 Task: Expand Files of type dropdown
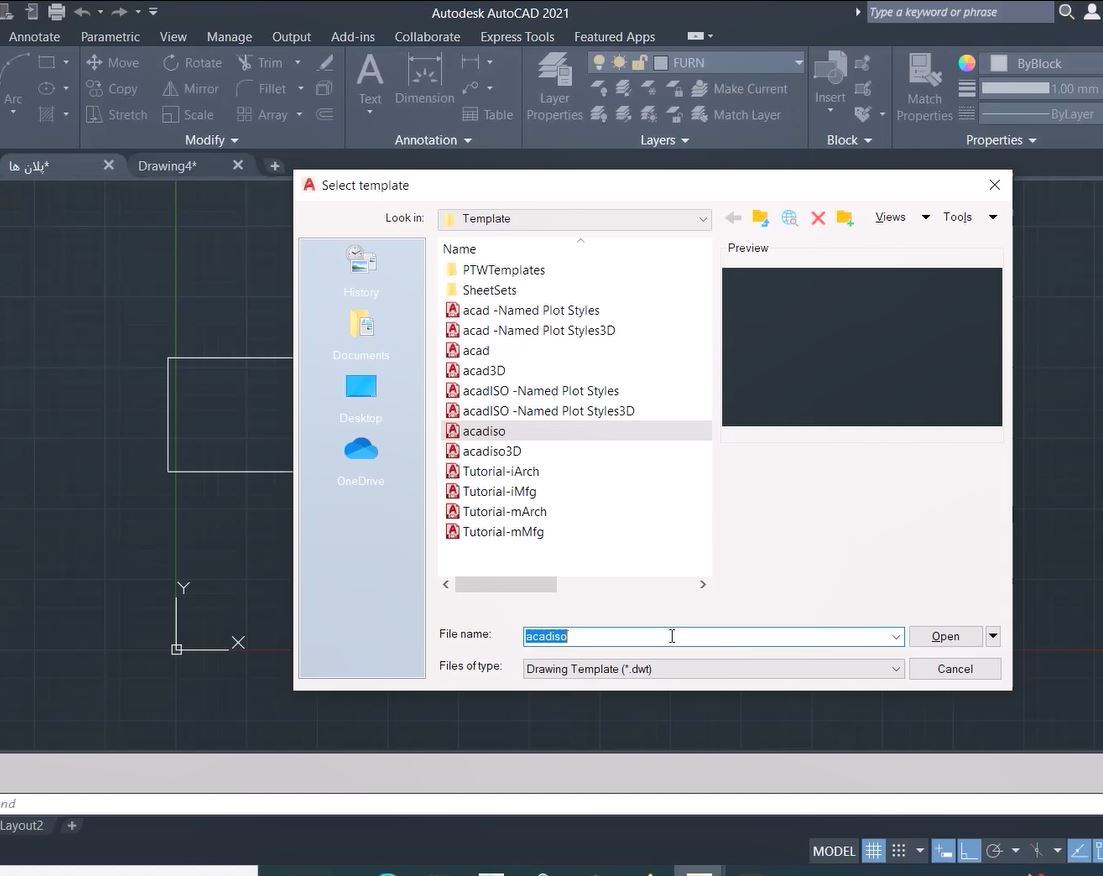[895, 668]
